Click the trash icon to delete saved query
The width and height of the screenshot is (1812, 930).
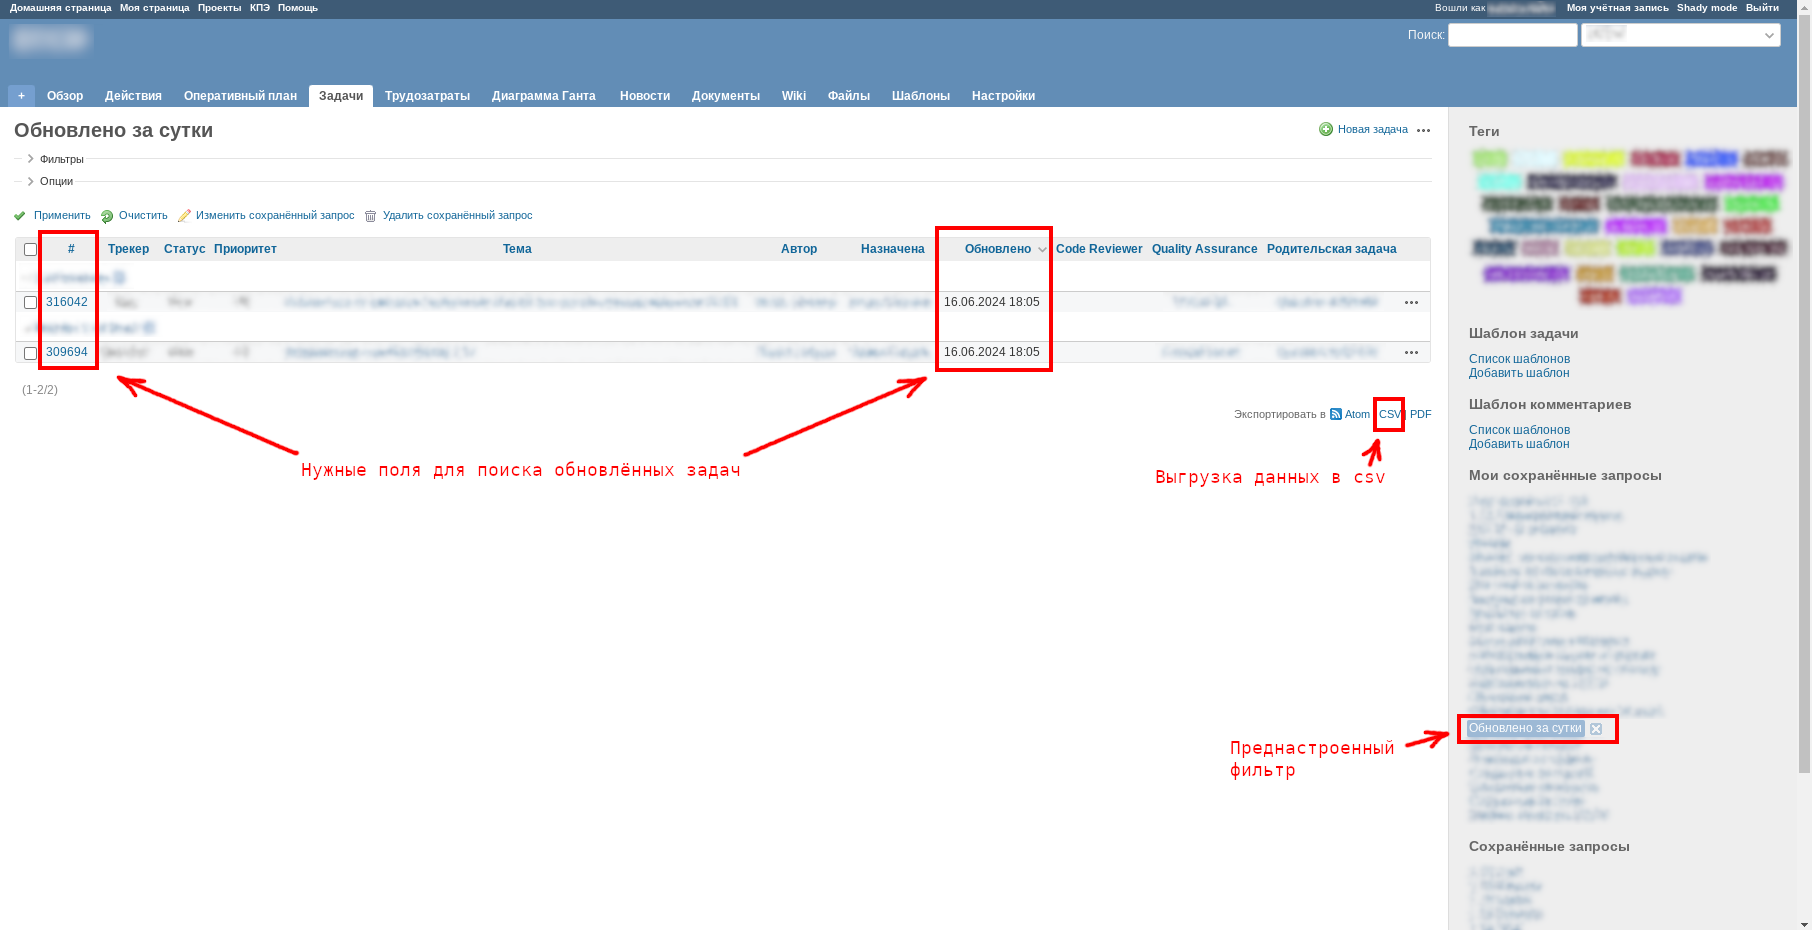pos(370,215)
